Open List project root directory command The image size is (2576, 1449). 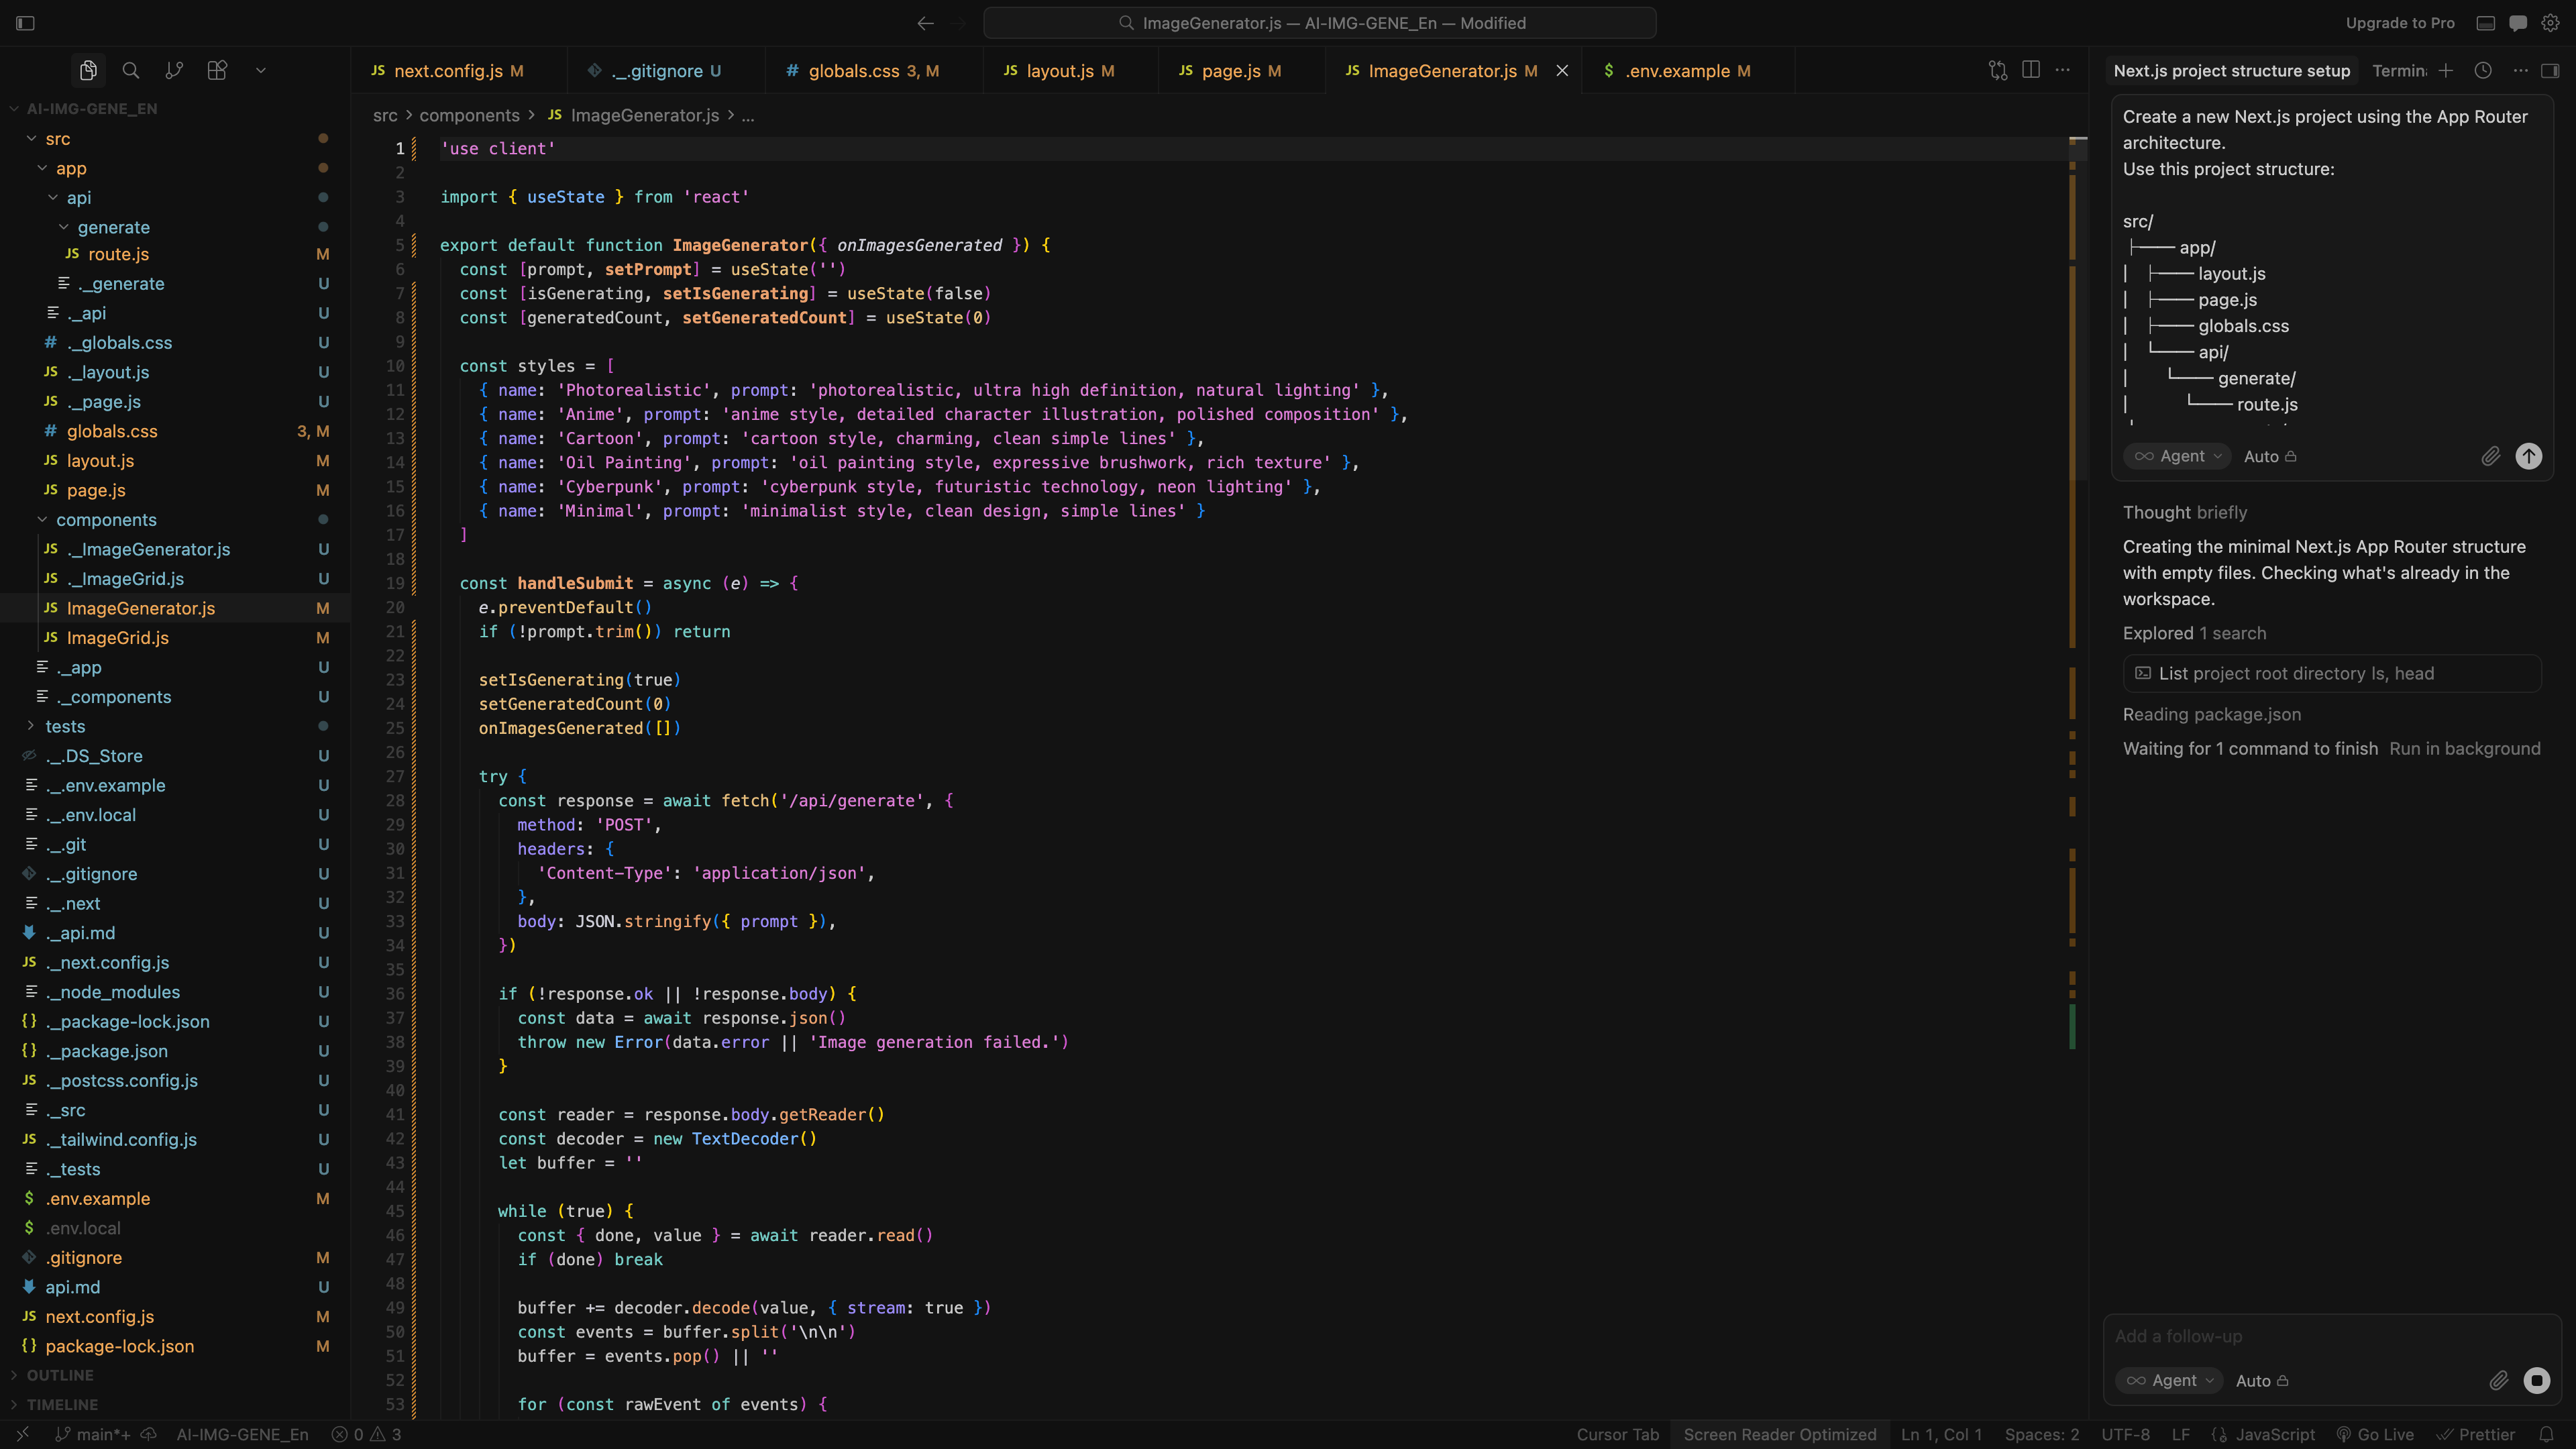coord(2332,674)
